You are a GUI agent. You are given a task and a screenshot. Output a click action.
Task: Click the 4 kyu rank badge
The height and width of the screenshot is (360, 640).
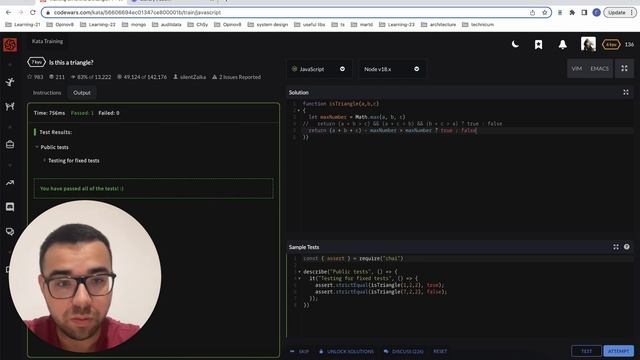611,44
